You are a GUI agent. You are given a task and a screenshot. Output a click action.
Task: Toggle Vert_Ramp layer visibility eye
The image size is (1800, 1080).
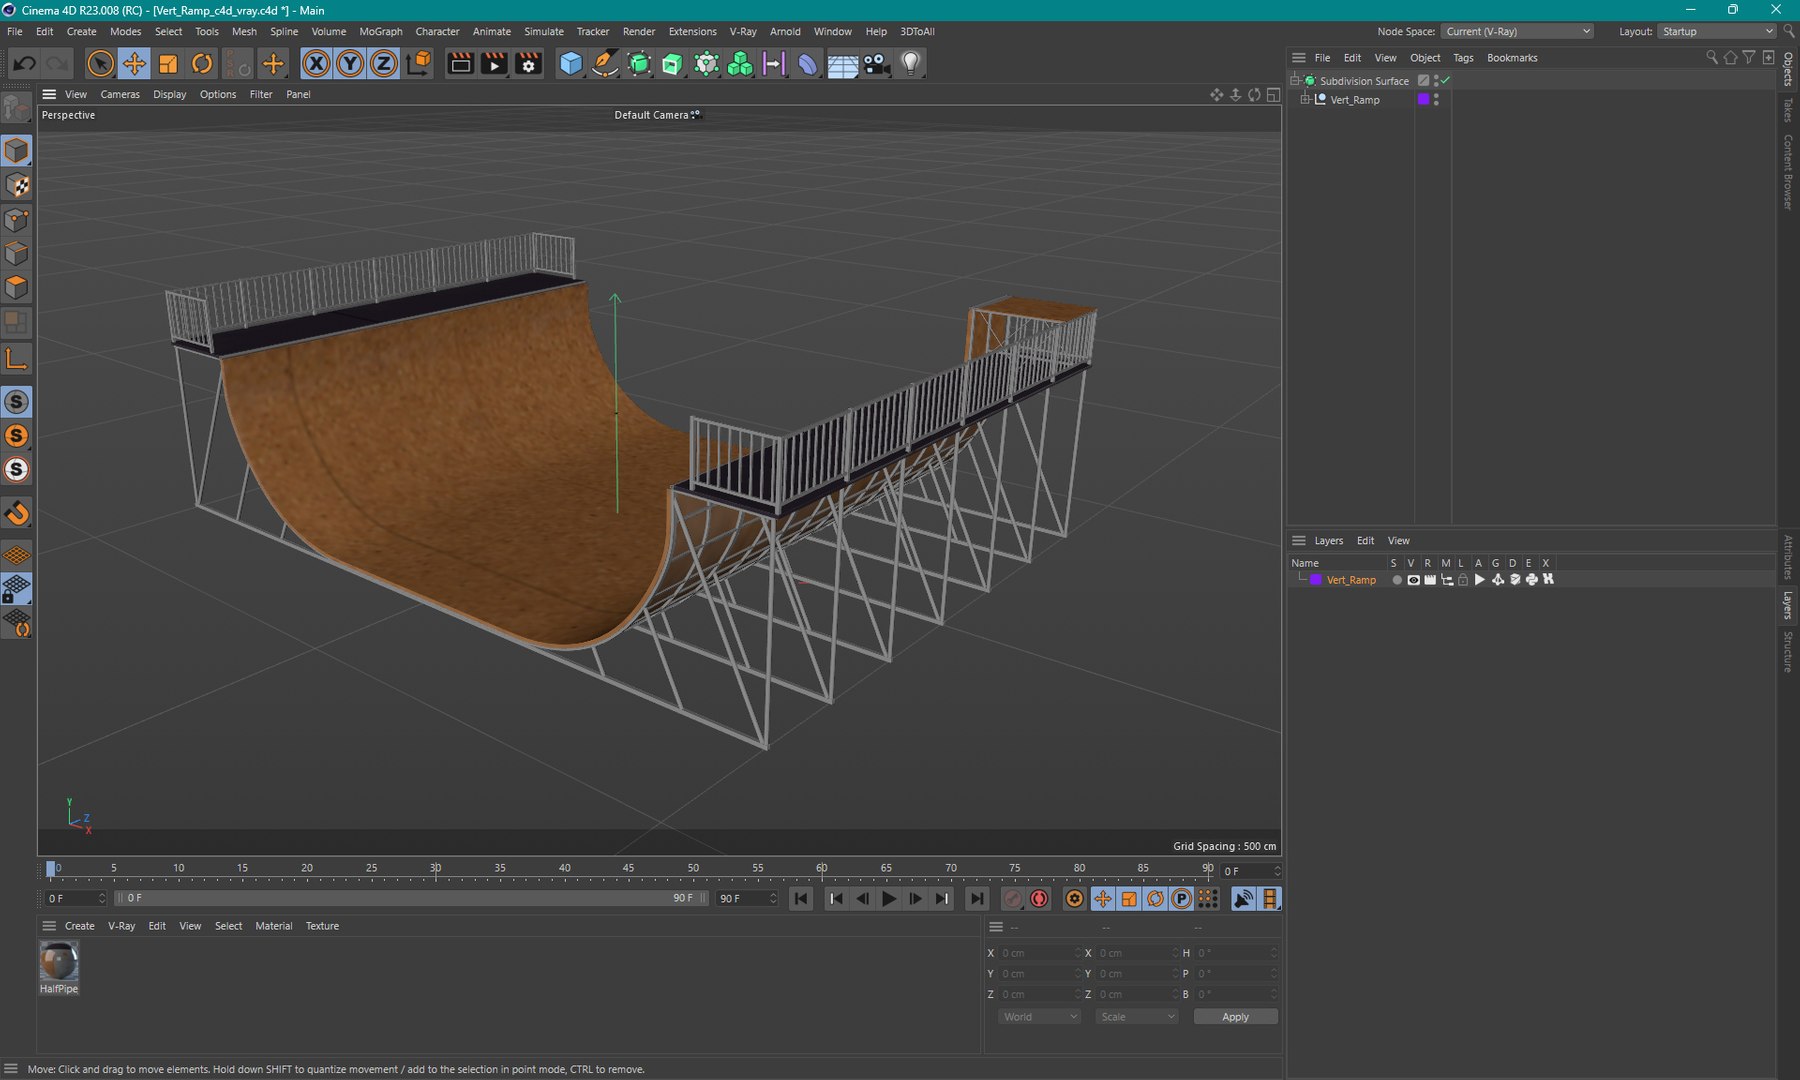click(1413, 580)
